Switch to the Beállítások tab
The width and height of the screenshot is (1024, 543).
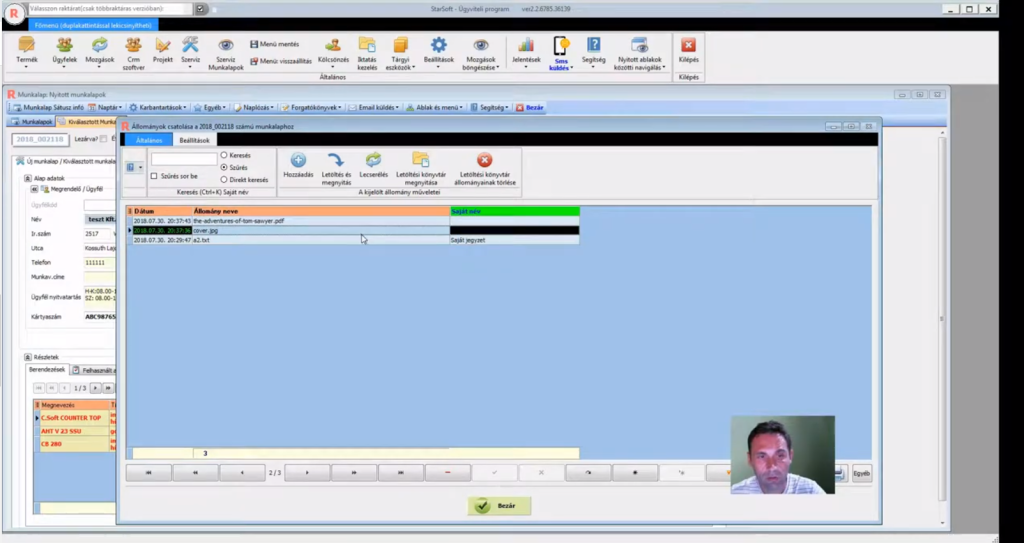coord(194,140)
